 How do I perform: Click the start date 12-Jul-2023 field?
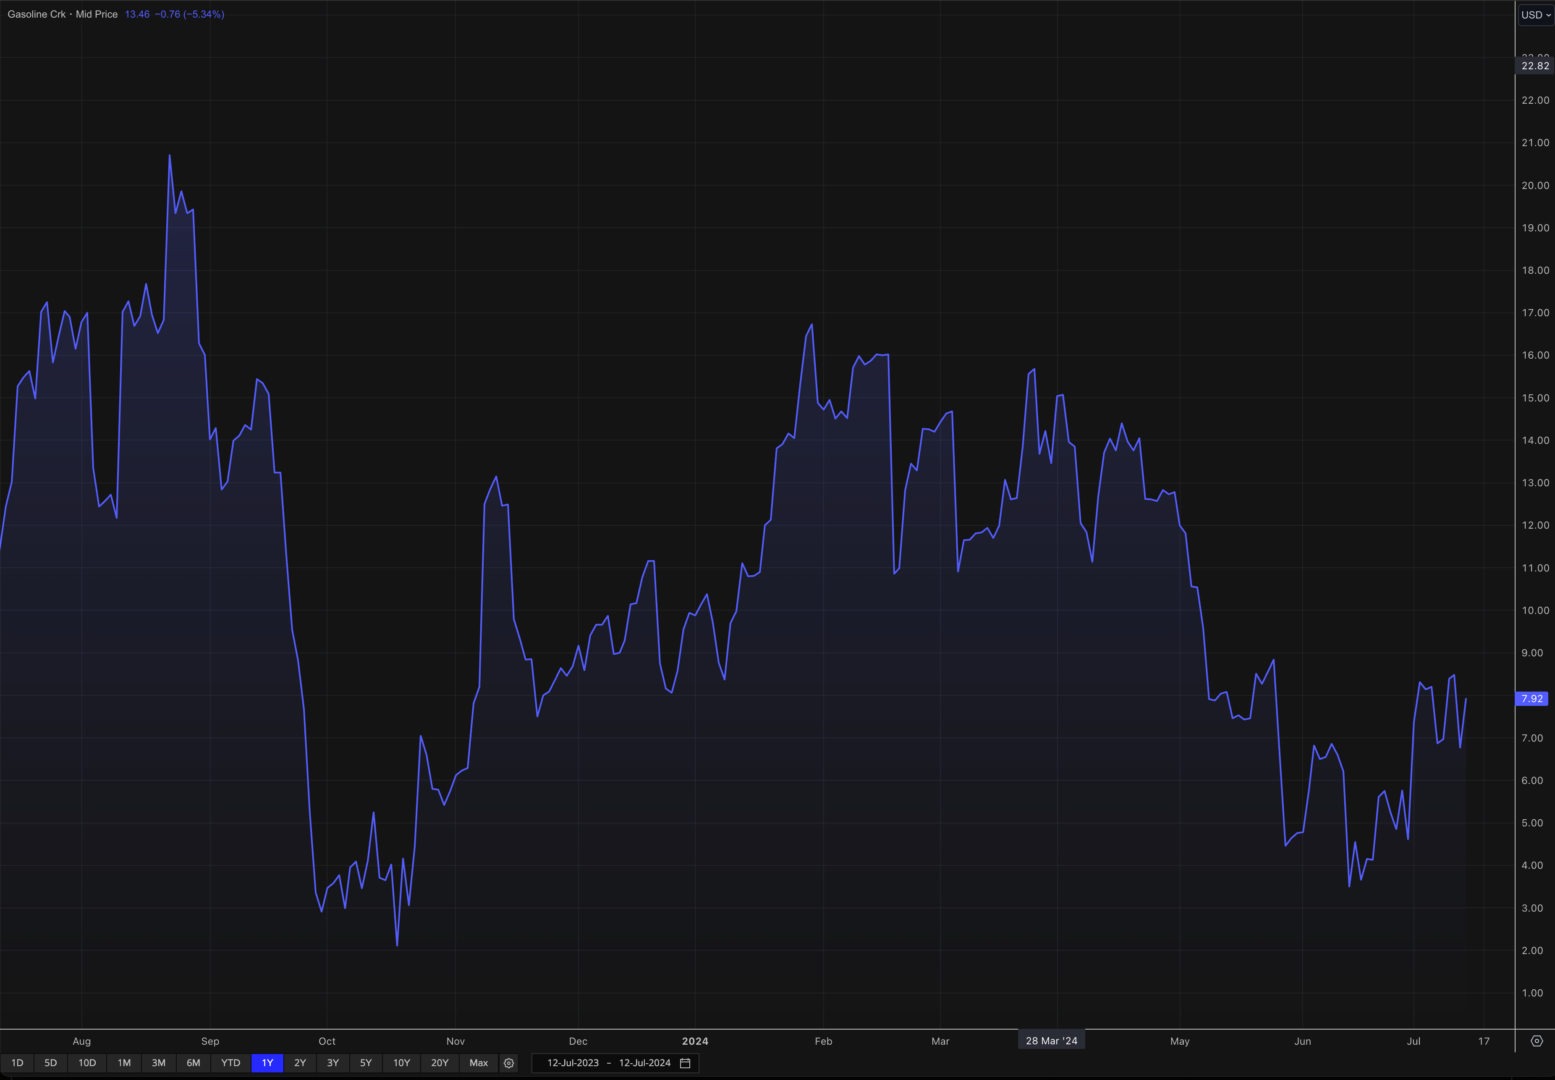pos(573,1063)
